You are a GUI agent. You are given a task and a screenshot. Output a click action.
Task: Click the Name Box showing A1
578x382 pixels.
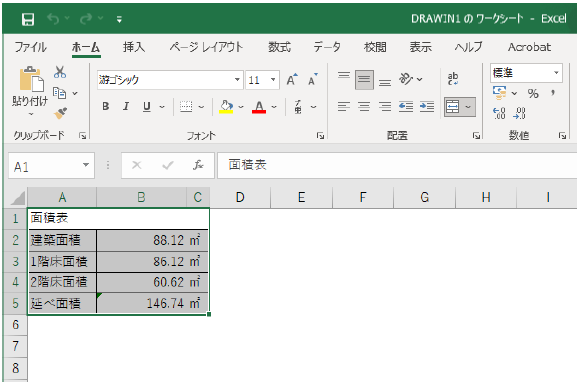tap(51, 166)
